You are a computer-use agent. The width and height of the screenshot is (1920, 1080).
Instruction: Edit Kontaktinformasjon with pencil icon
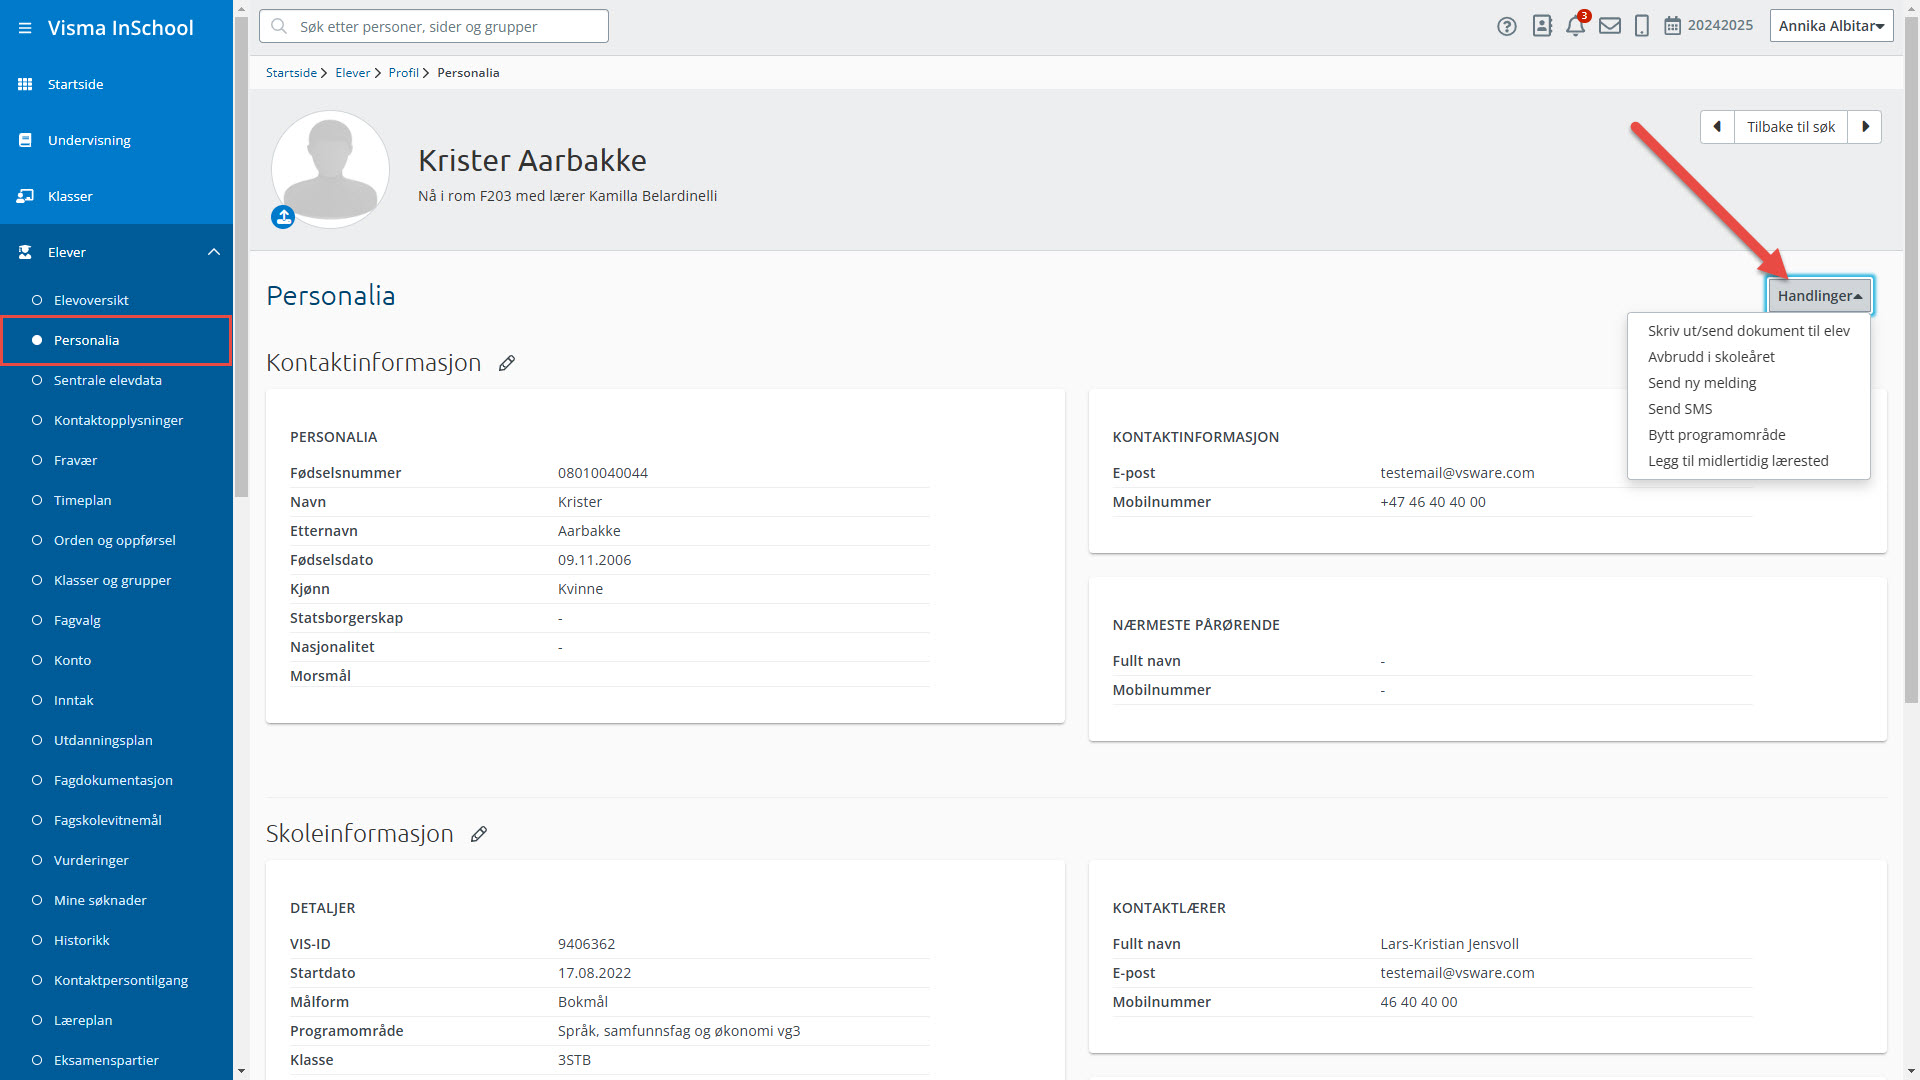[x=507, y=364]
